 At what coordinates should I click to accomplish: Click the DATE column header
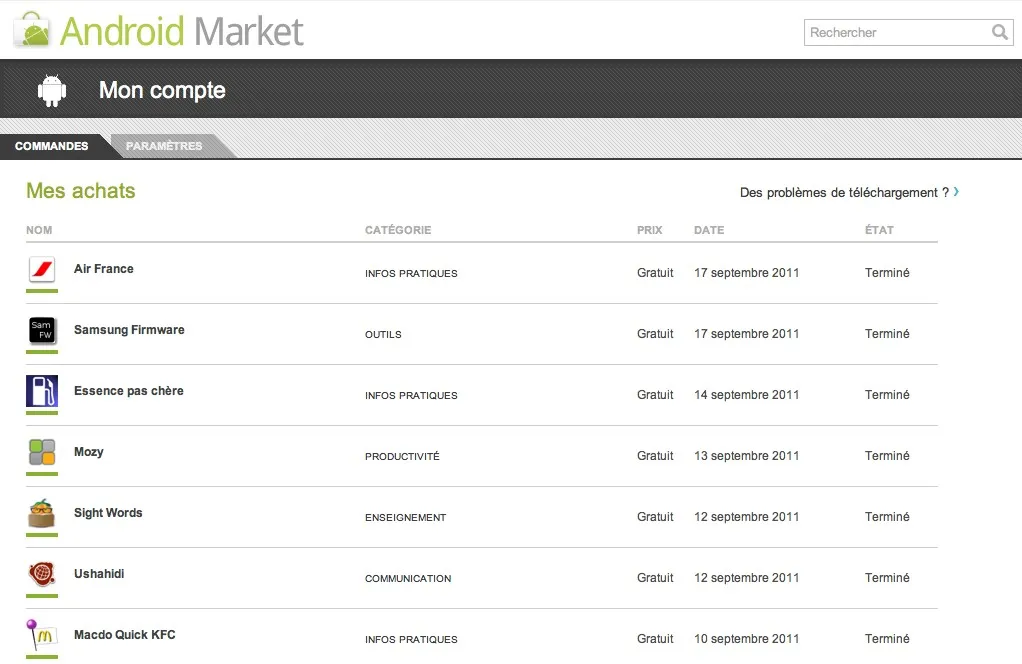click(709, 230)
